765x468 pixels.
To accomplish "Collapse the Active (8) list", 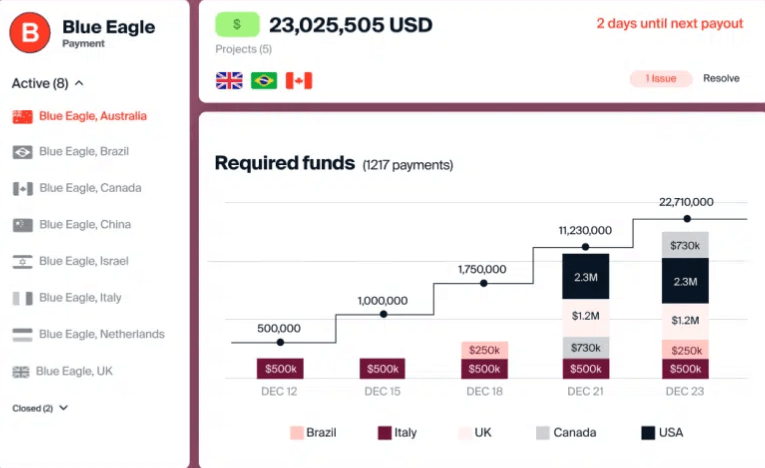I will [x=79, y=83].
